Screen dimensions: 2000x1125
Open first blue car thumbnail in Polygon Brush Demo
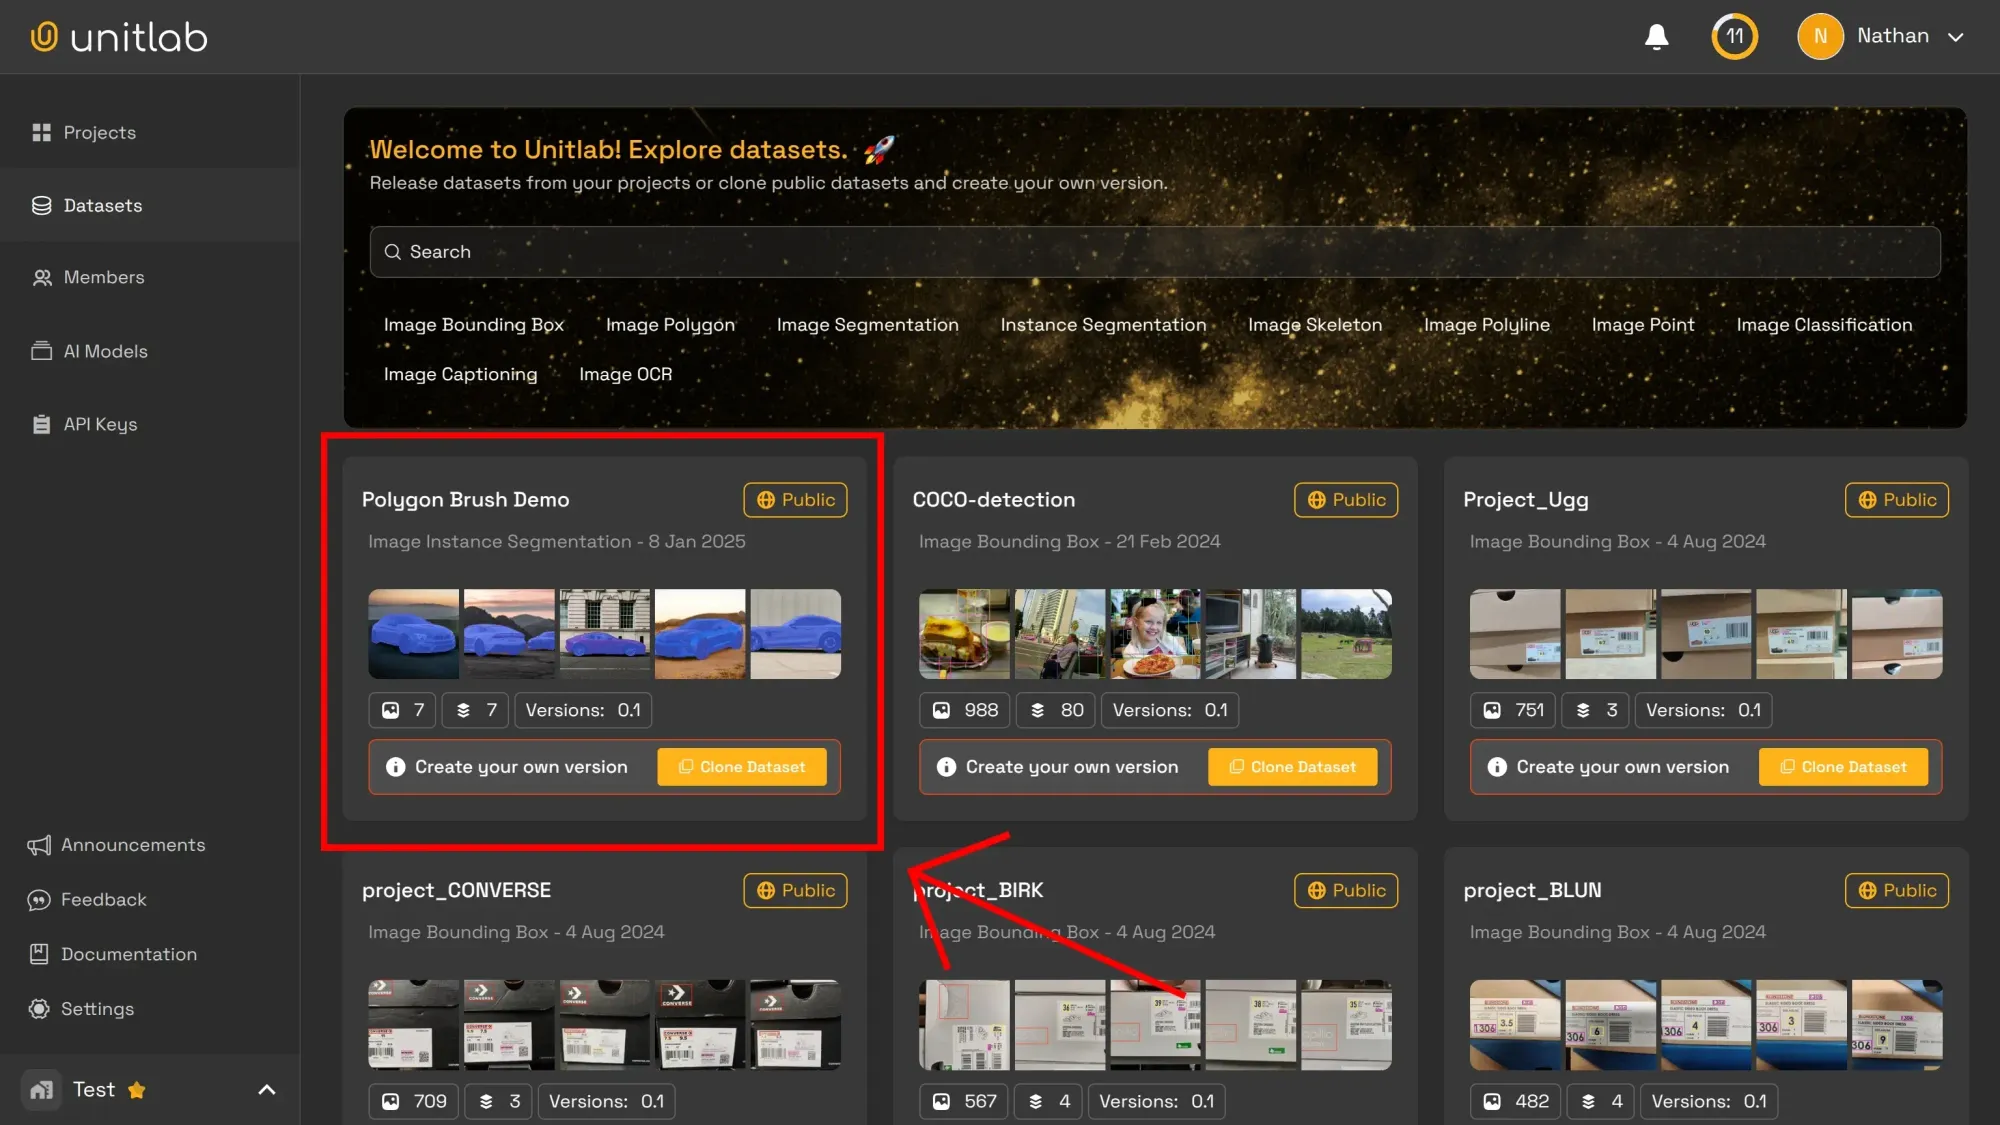[413, 634]
